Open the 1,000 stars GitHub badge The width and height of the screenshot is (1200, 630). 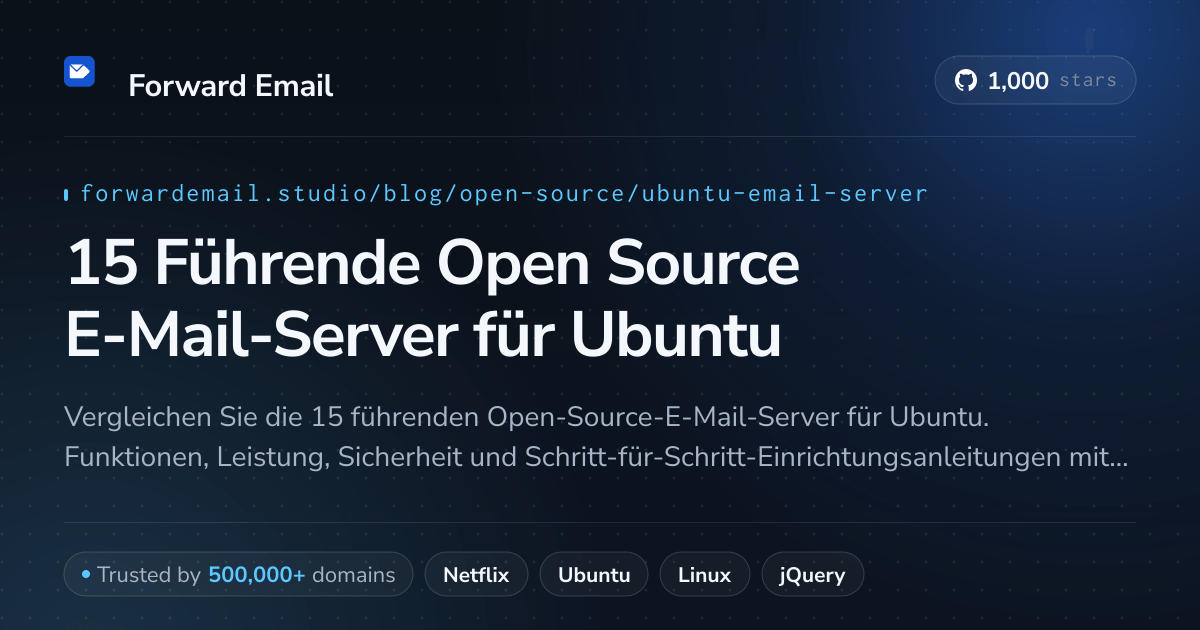point(1035,81)
